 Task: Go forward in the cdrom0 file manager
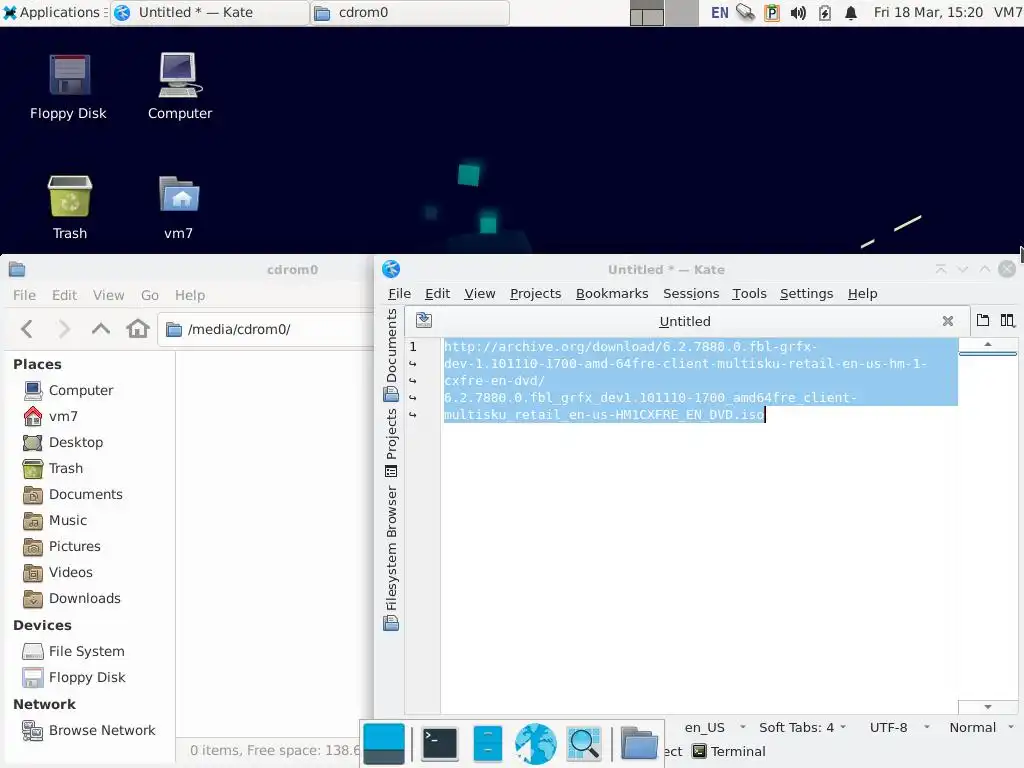pyautogui.click(x=63, y=328)
